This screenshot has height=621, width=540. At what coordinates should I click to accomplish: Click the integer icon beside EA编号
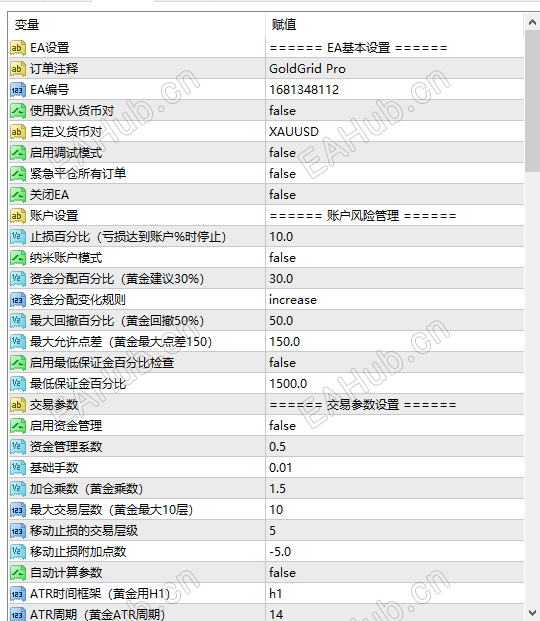[17, 90]
